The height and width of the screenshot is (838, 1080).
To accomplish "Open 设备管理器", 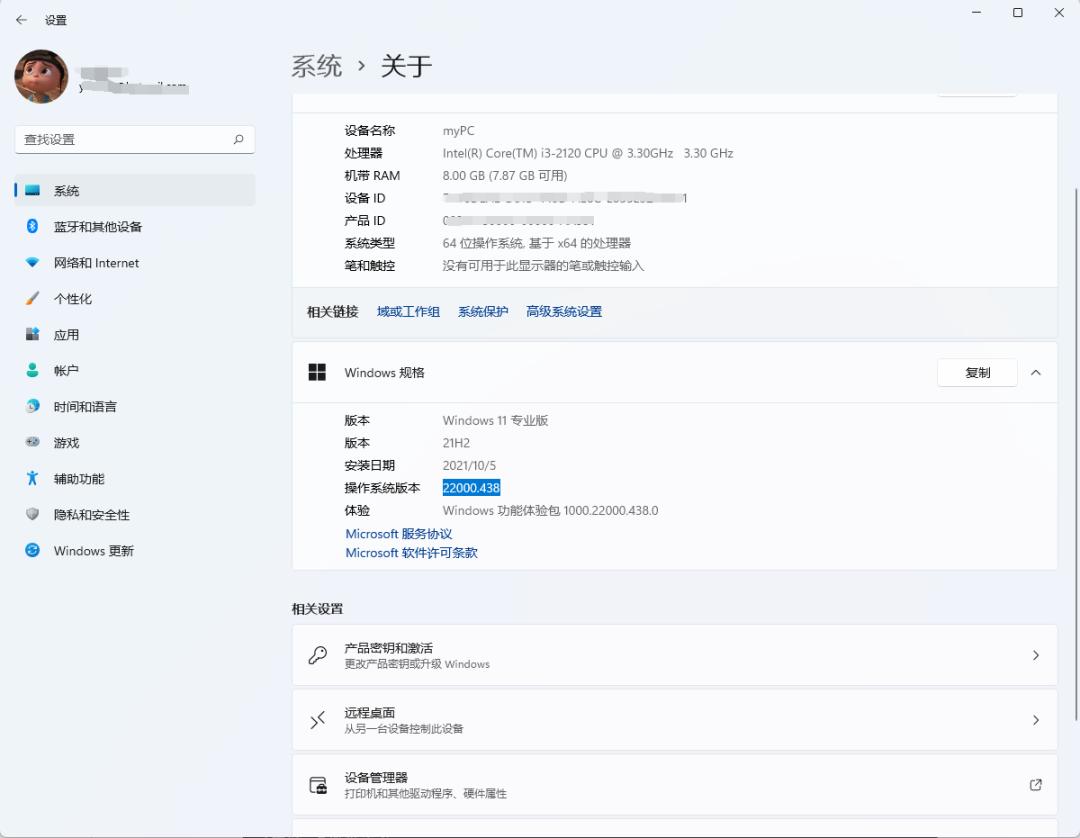I will coord(675,785).
